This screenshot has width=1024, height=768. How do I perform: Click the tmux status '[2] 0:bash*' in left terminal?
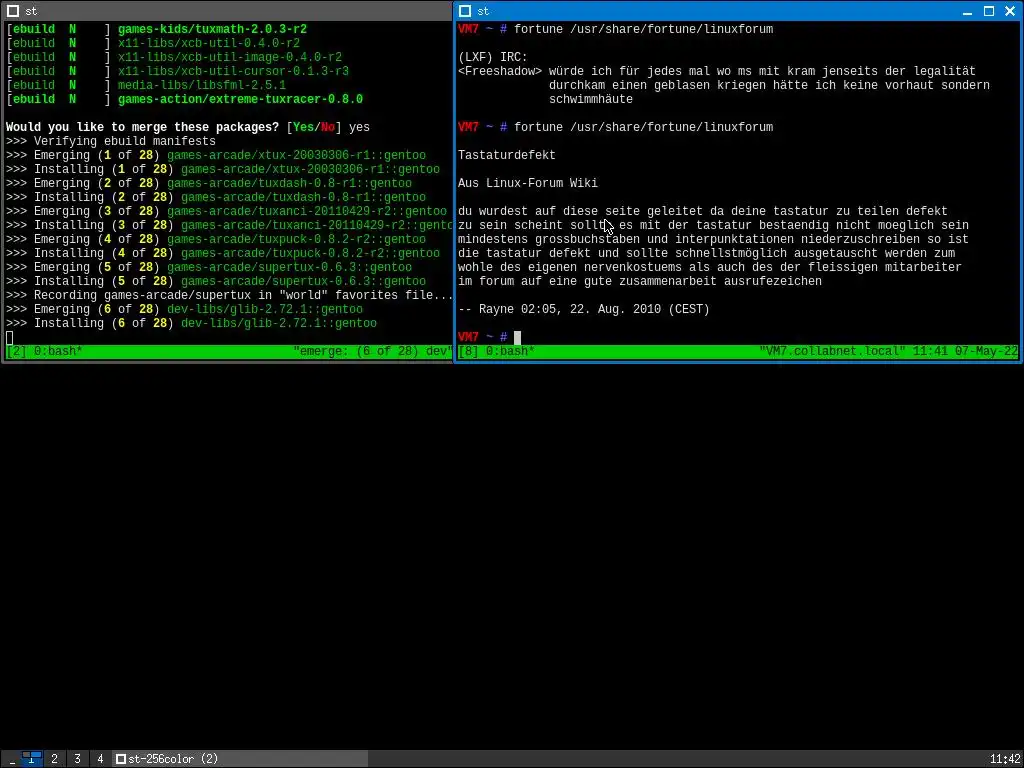pyautogui.click(x=44, y=351)
